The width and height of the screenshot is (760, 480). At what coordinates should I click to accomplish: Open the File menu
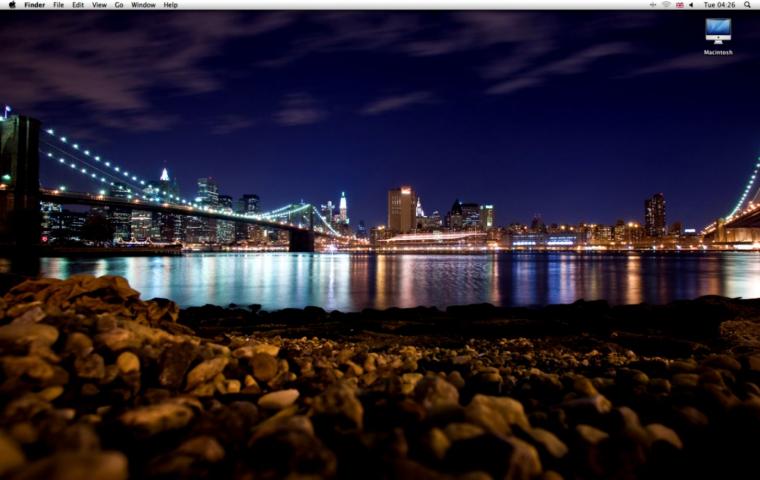pos(58,5)
